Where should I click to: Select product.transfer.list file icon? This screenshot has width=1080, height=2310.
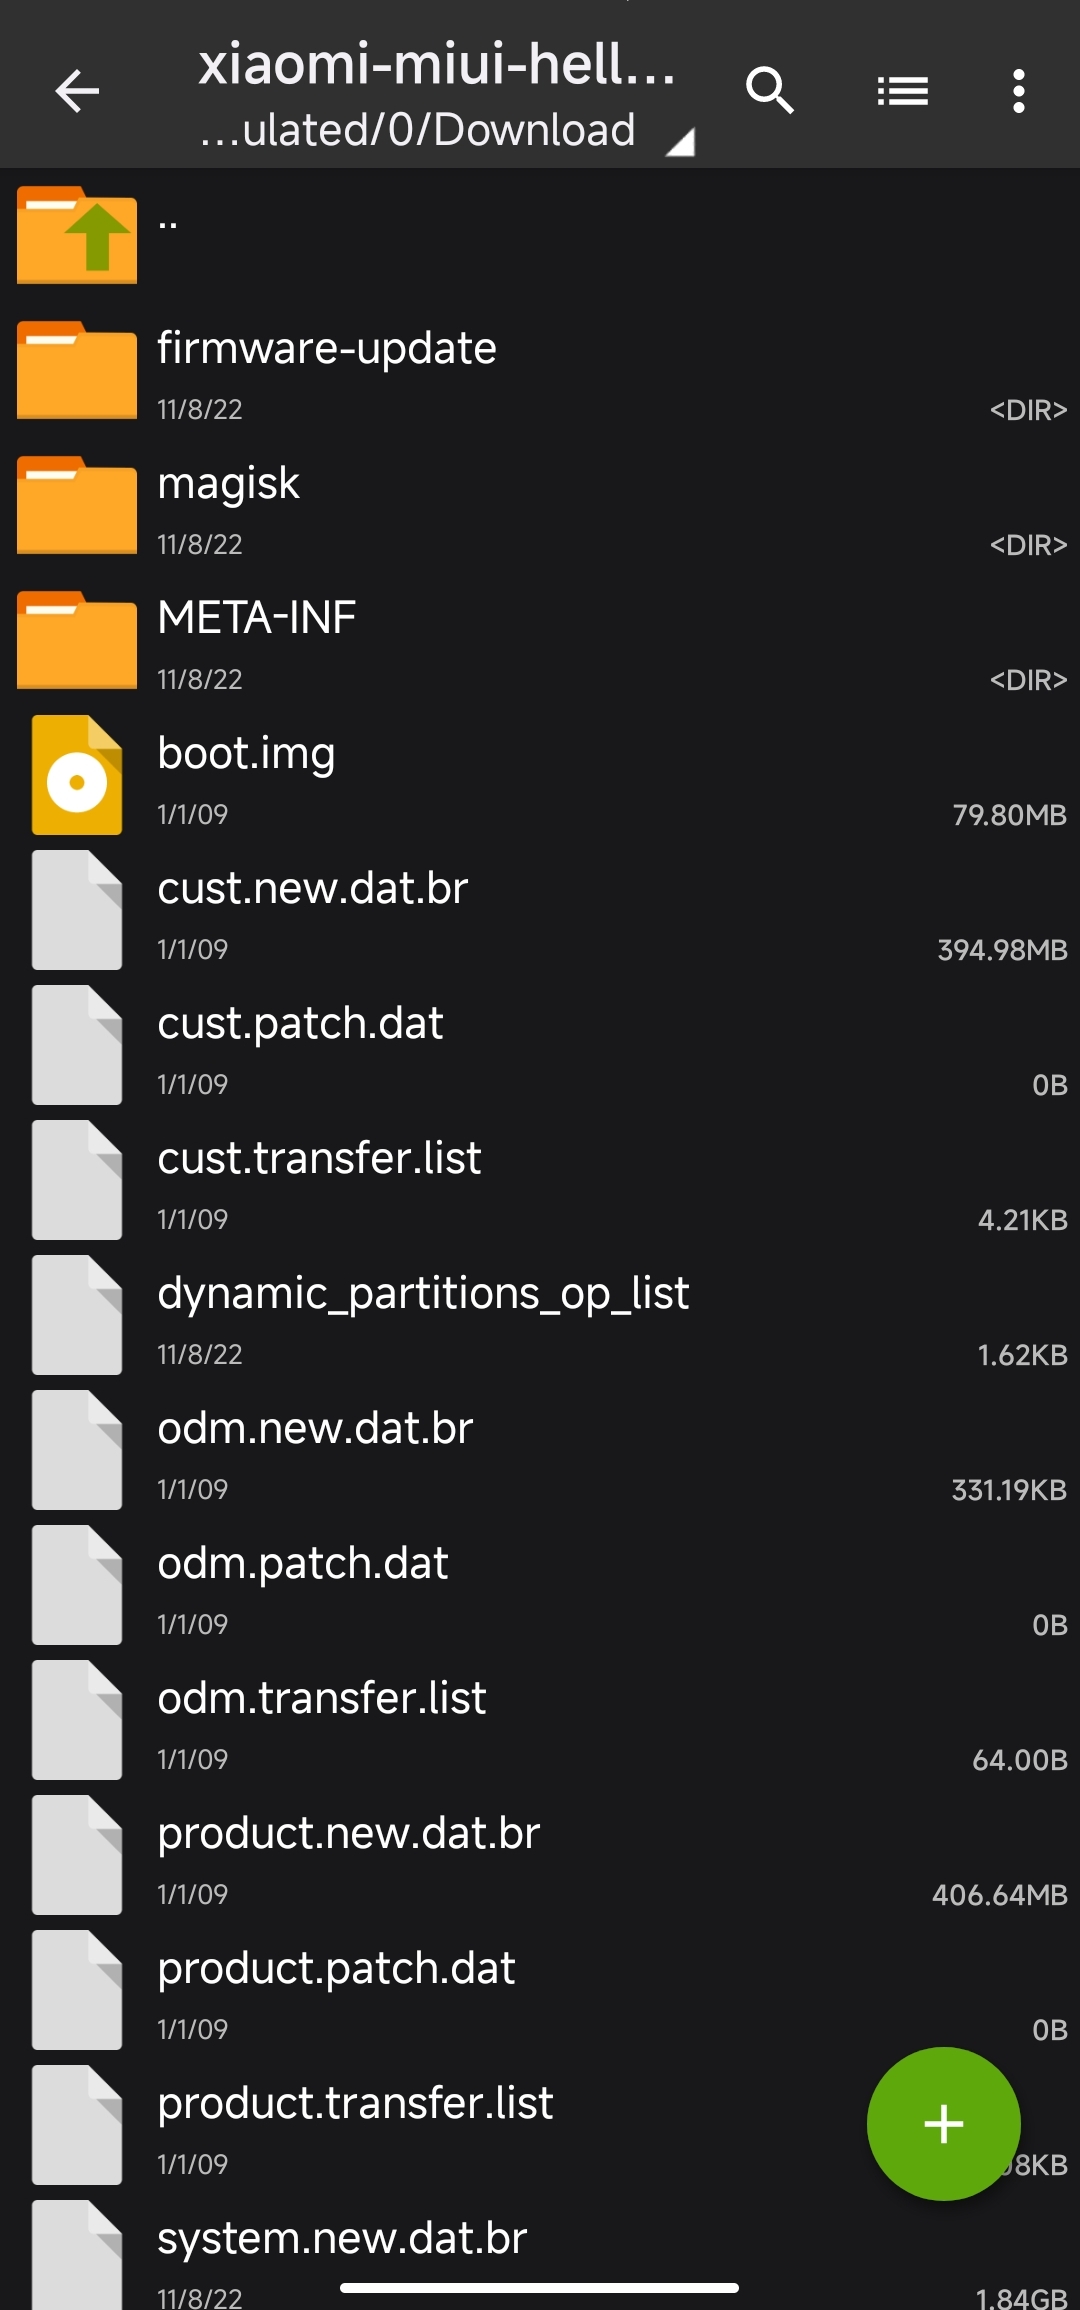(77, 2125)
